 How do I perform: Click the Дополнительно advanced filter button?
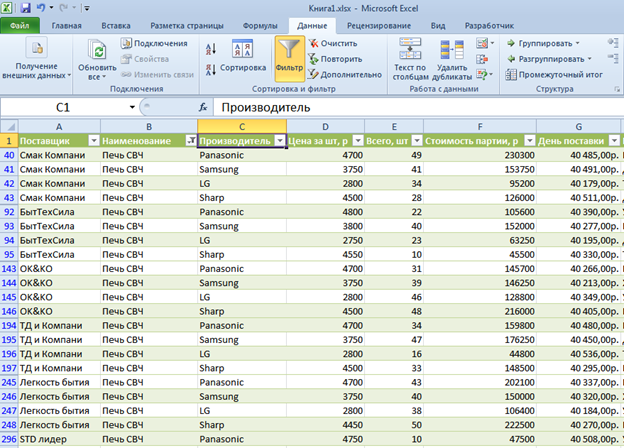click(344, 74)
